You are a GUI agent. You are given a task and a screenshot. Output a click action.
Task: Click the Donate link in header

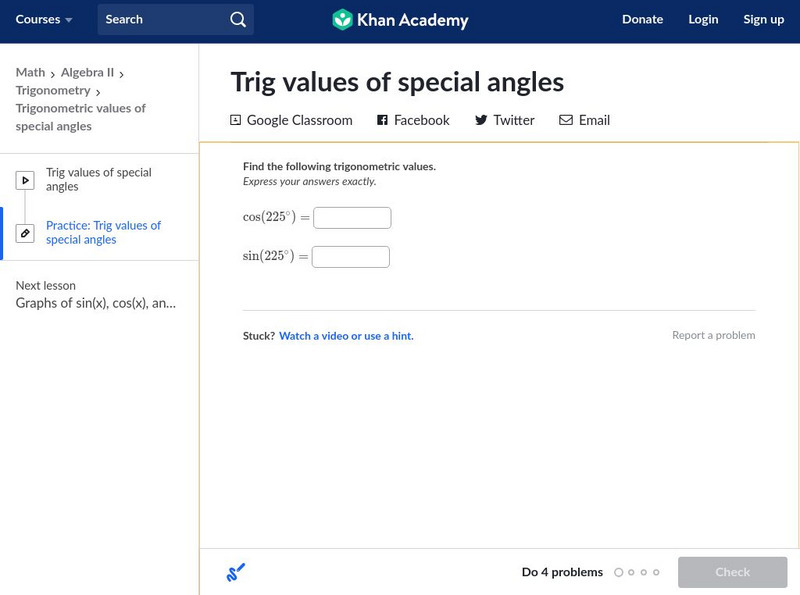[642, 19]
